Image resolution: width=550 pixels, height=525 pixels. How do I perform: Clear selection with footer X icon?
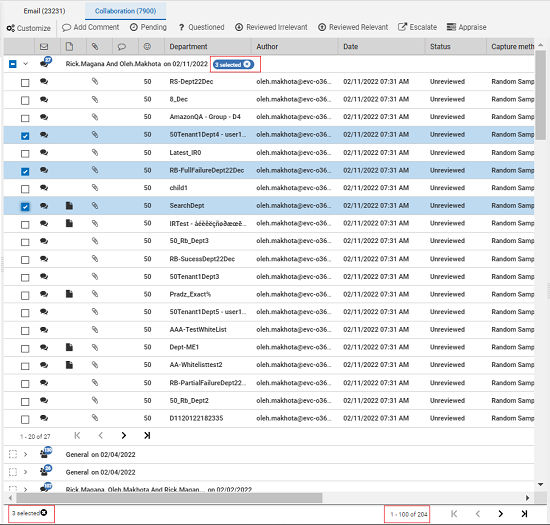click(x=43, y=513)
